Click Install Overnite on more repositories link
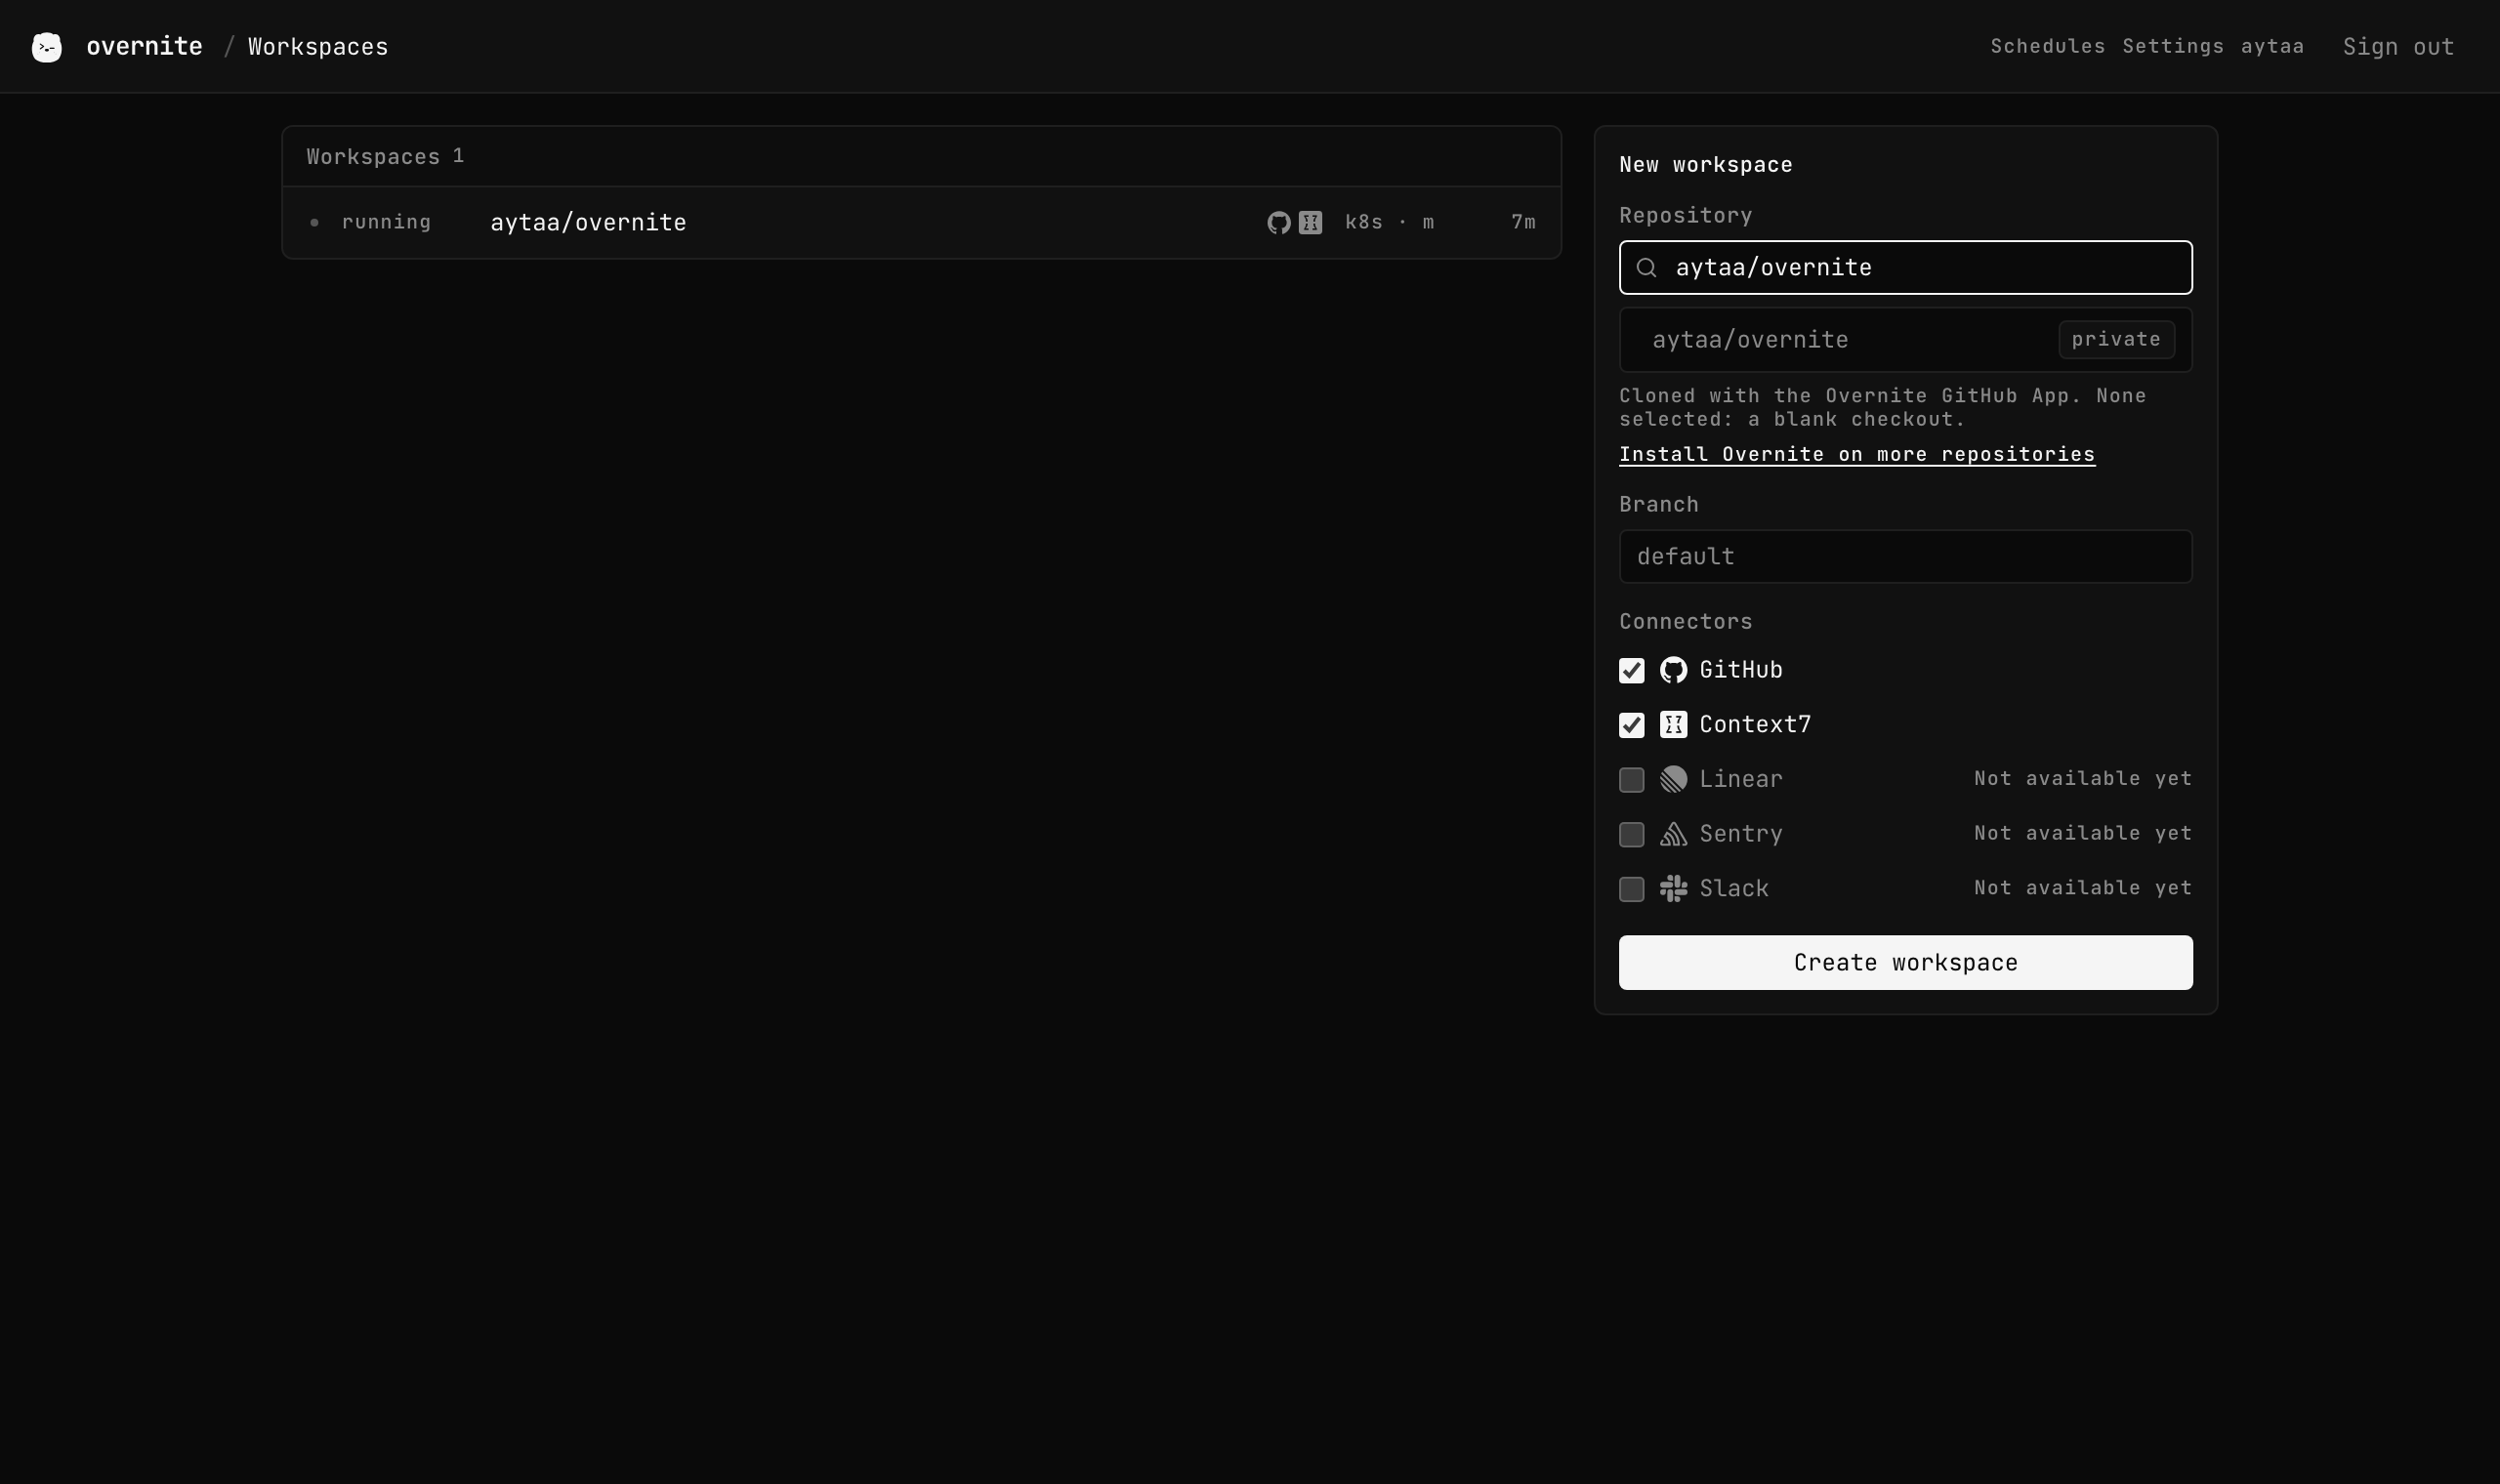Screen dimensions: 2500x1484 (x=1857, y=455)
